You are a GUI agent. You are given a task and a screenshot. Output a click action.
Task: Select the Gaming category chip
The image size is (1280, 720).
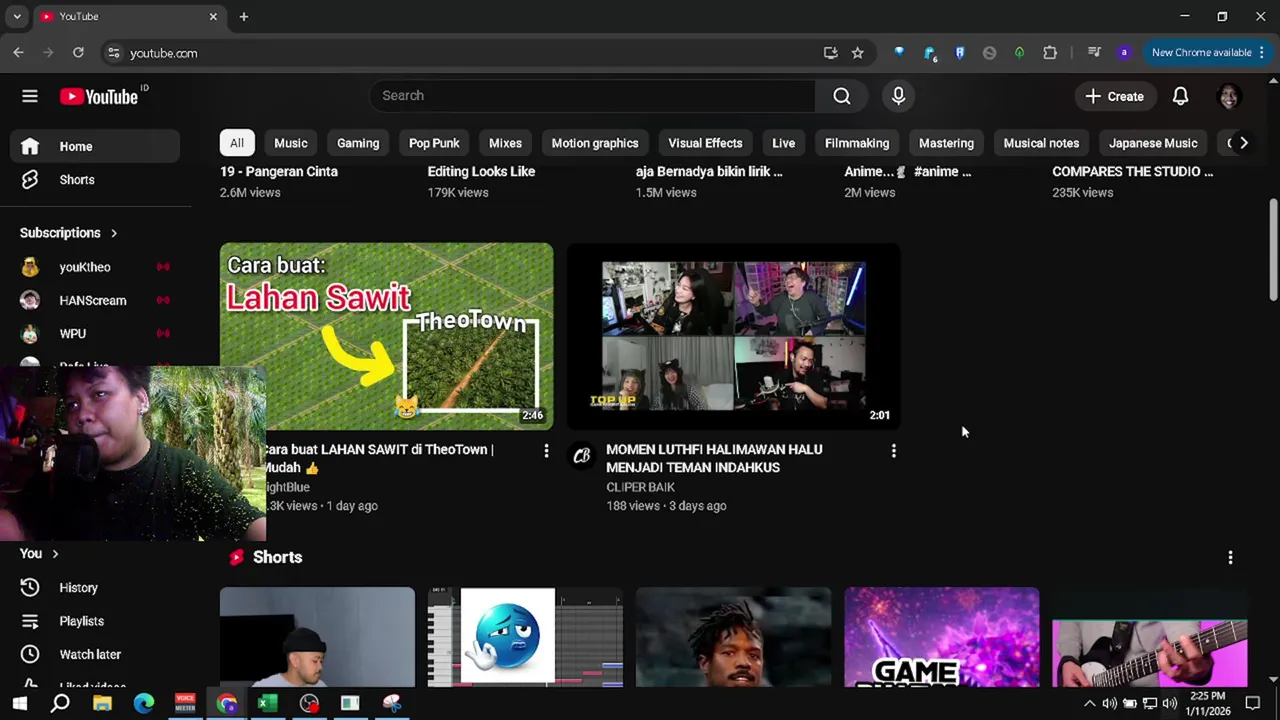358,143
